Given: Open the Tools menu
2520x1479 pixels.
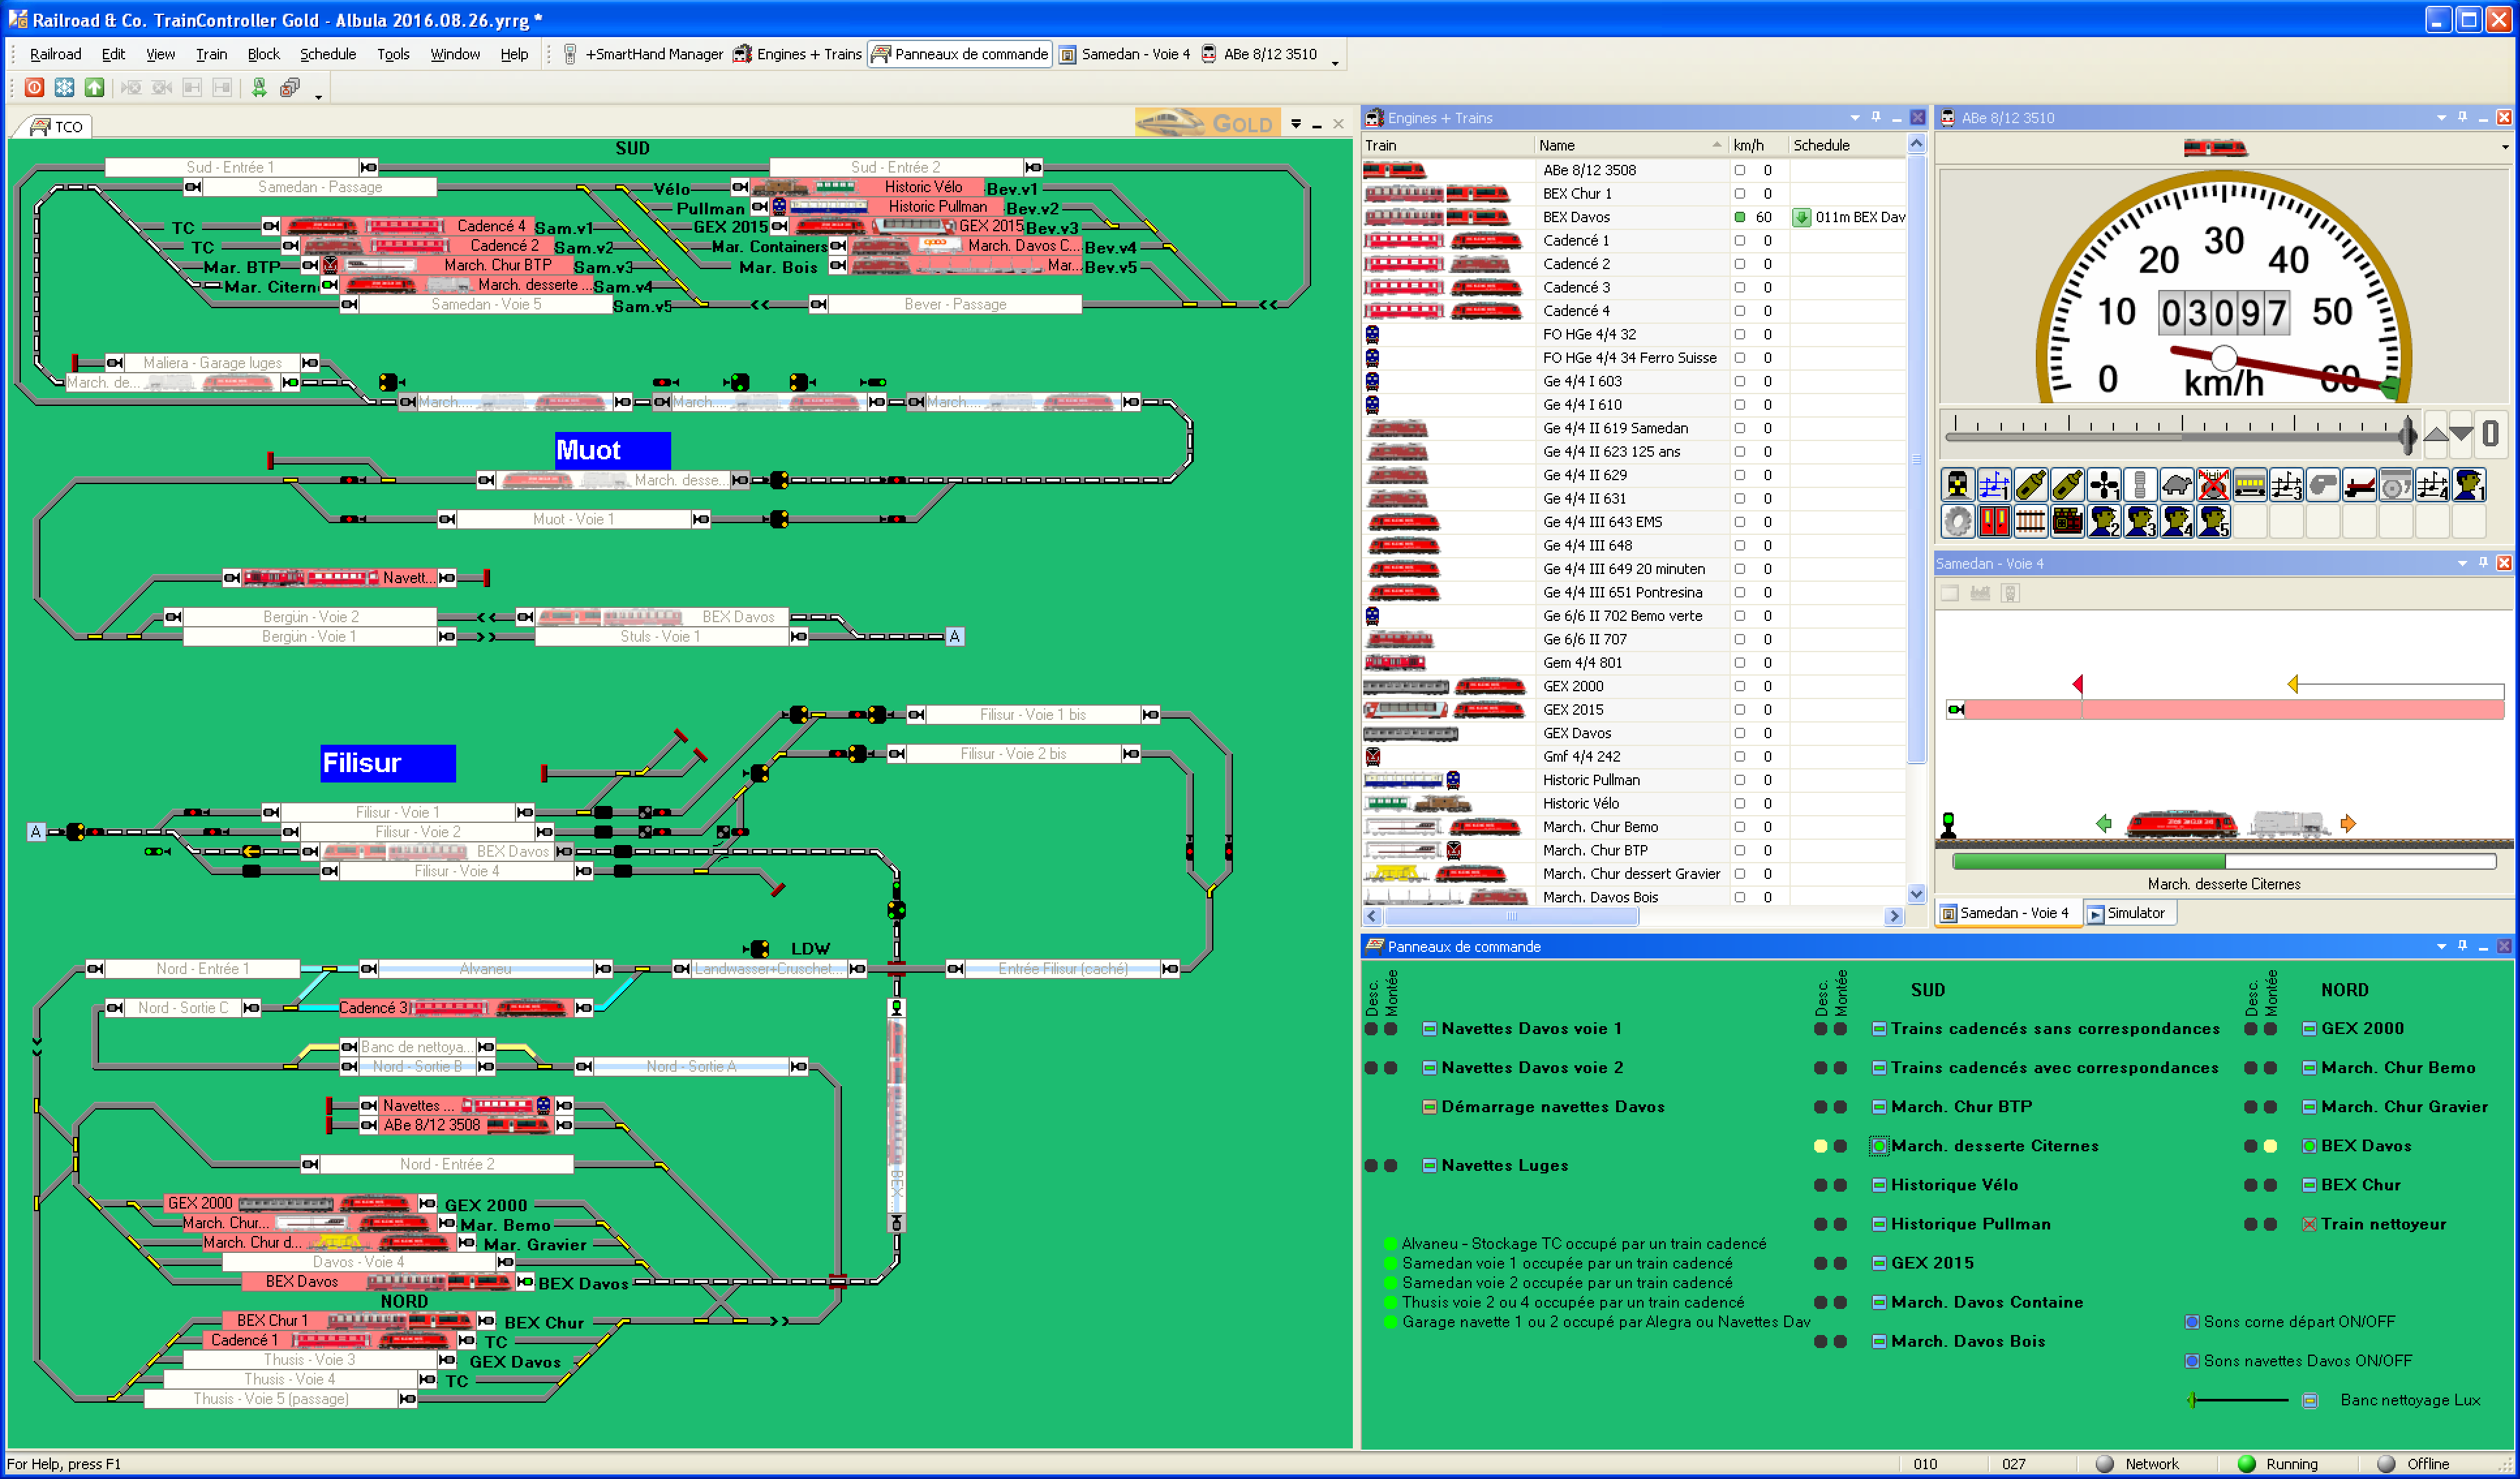Looking at the screenshot, I should (393, 54).
